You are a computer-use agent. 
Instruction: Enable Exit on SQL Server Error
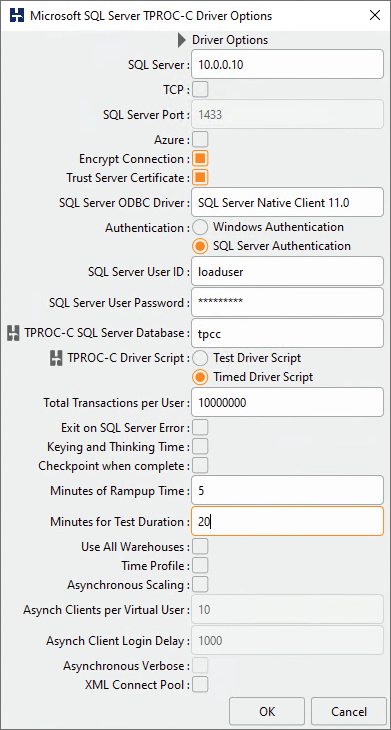pos(200,427)
